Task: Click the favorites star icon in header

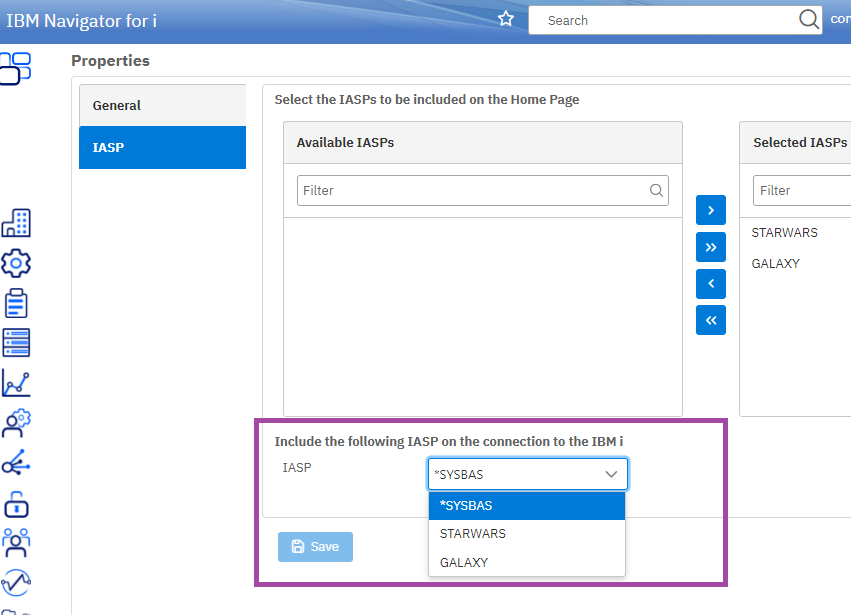Action: tap(506, 19)
